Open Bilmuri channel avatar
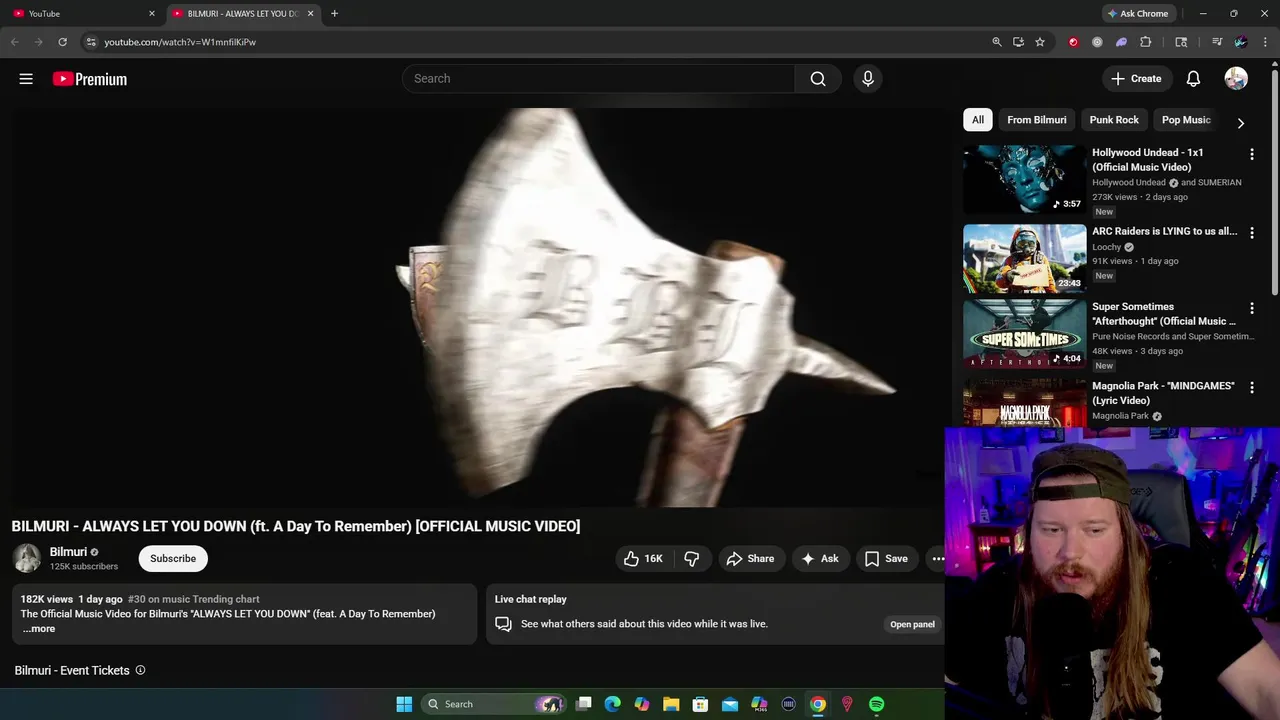 (x=27, y=558)
